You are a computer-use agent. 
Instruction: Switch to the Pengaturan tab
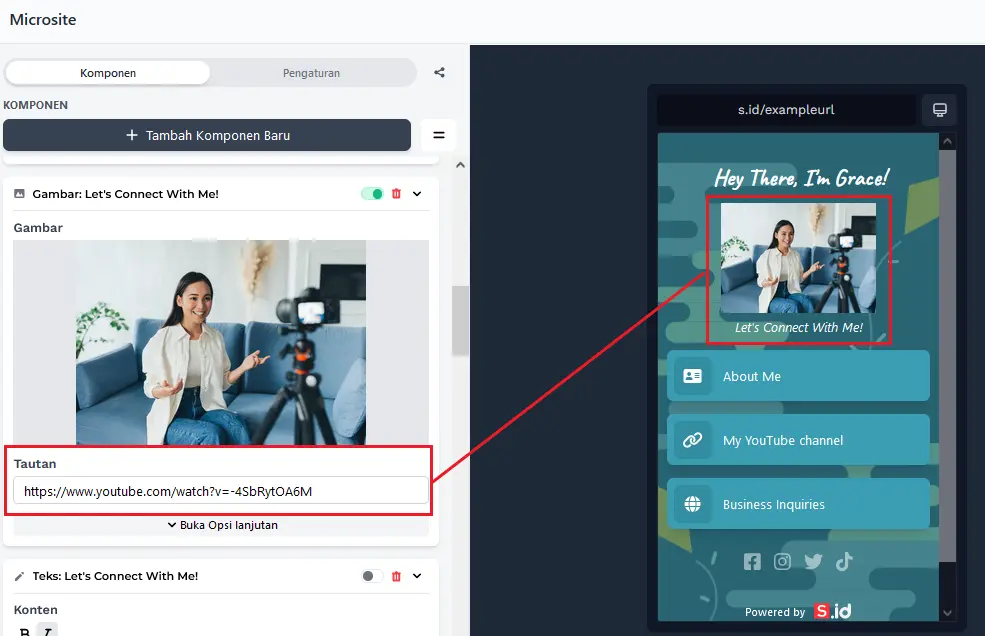pyautogui.click(x=311, y=73)
